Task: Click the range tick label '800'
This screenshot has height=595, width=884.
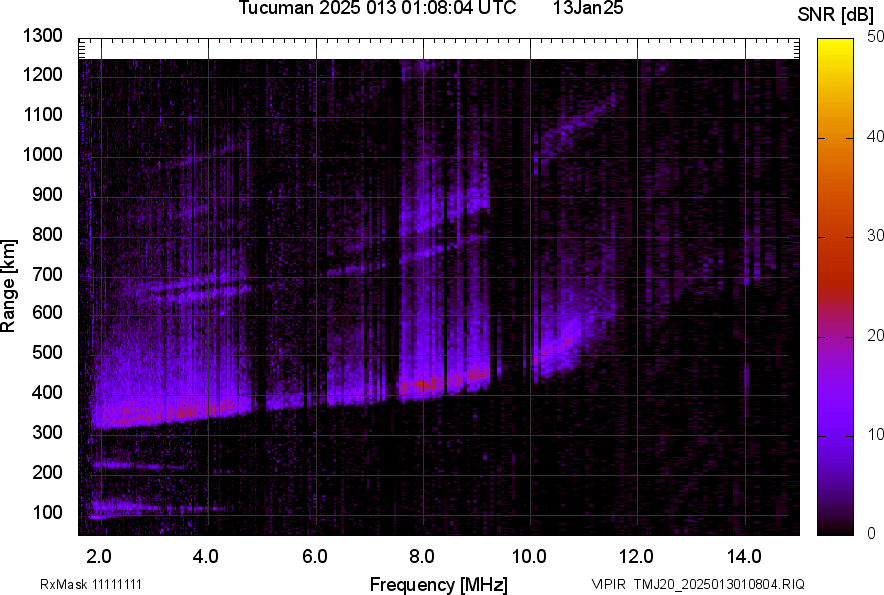Action: click(47, 234)
